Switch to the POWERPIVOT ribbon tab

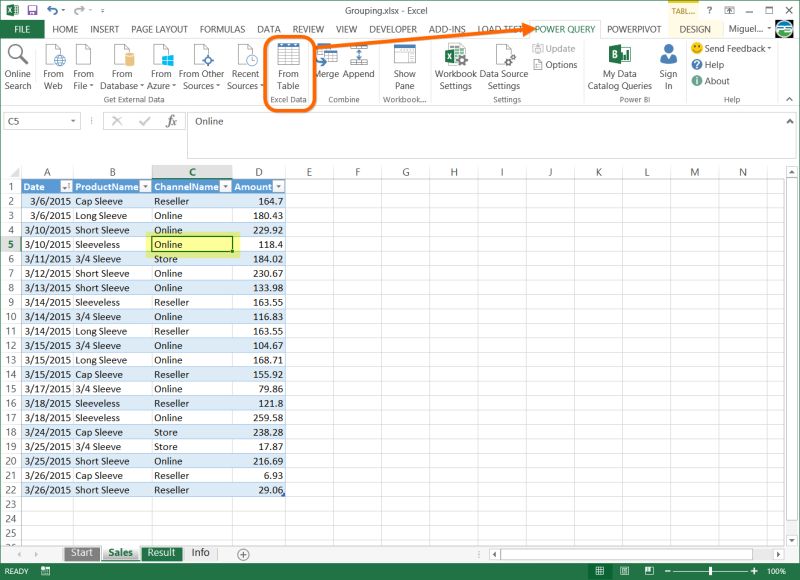634,29
